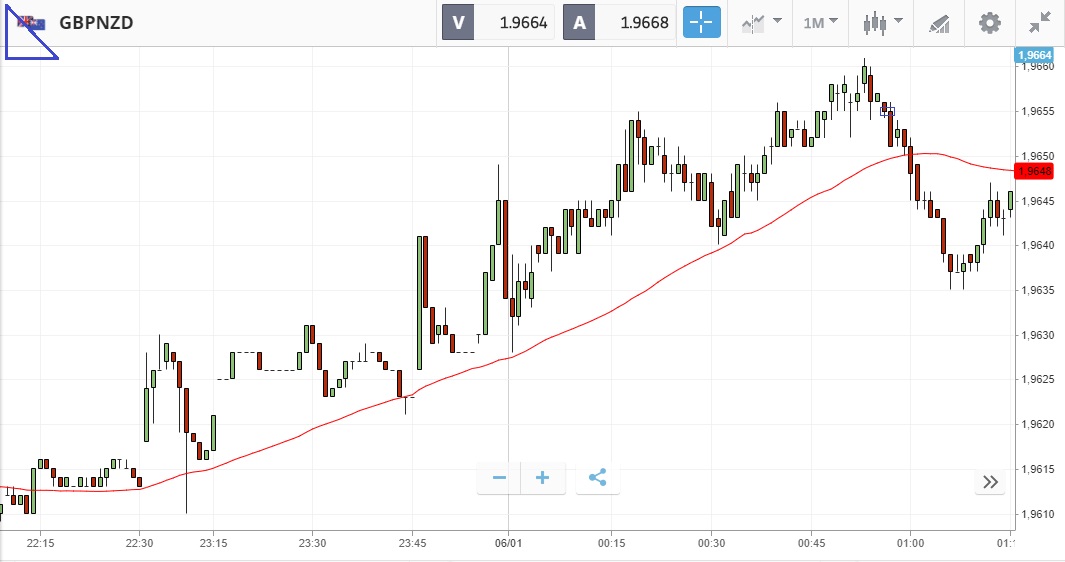Click the share chart icon

pos(598,478)
